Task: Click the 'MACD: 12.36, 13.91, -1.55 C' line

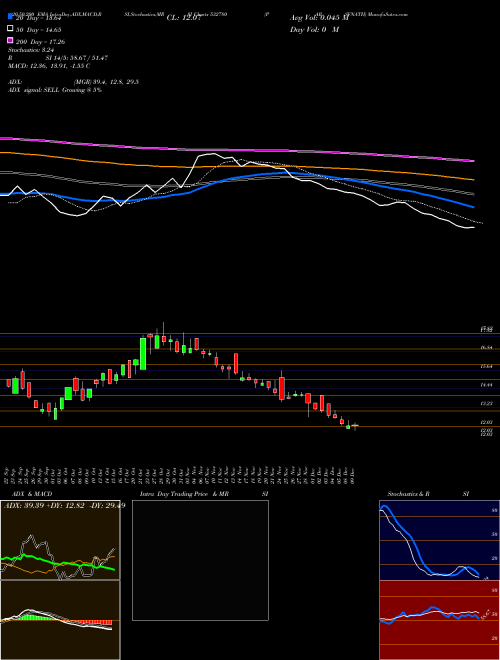Action: [48, 66]
